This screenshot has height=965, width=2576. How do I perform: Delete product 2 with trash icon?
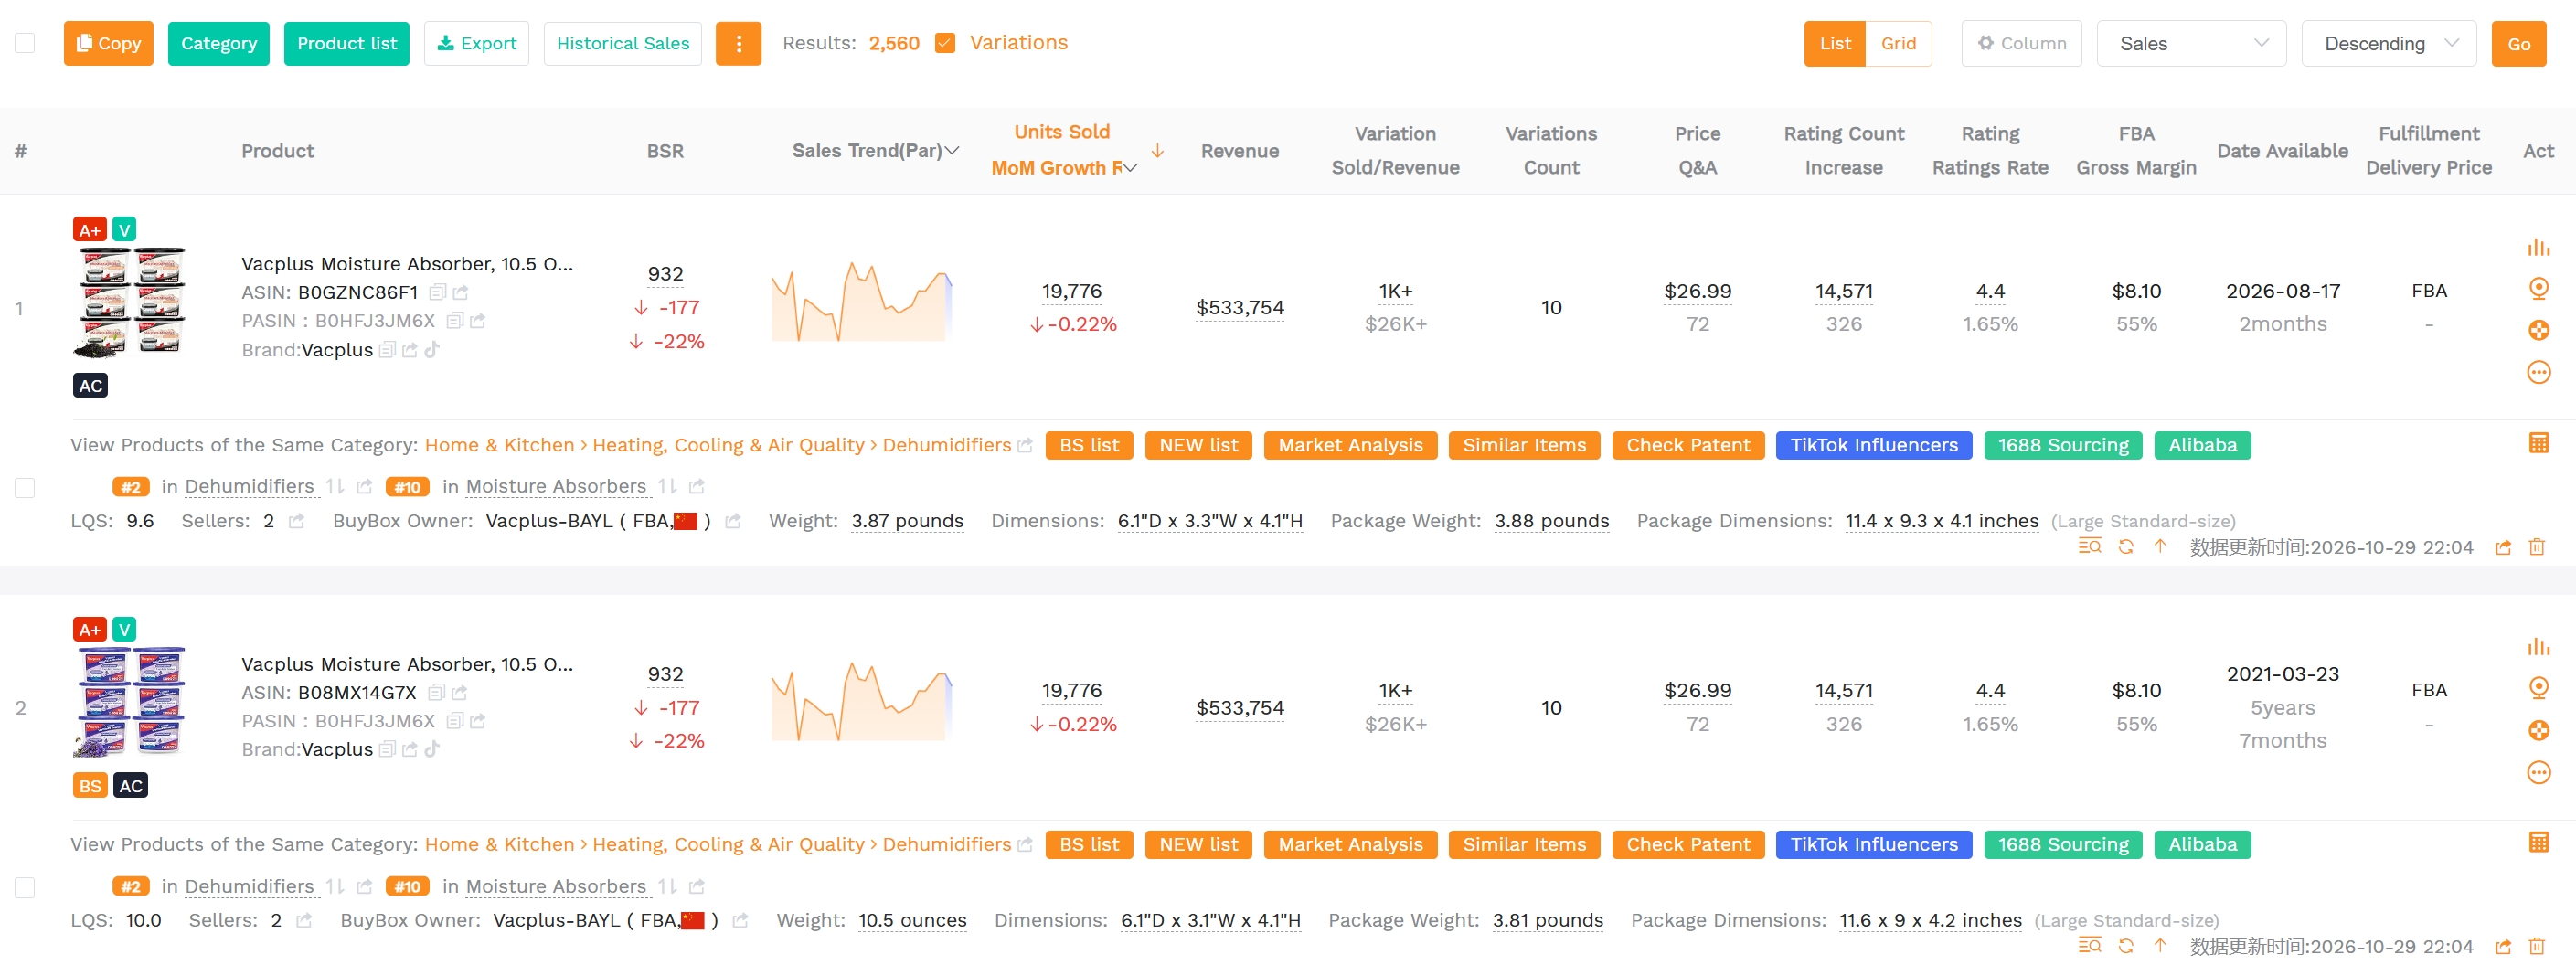2536,946
